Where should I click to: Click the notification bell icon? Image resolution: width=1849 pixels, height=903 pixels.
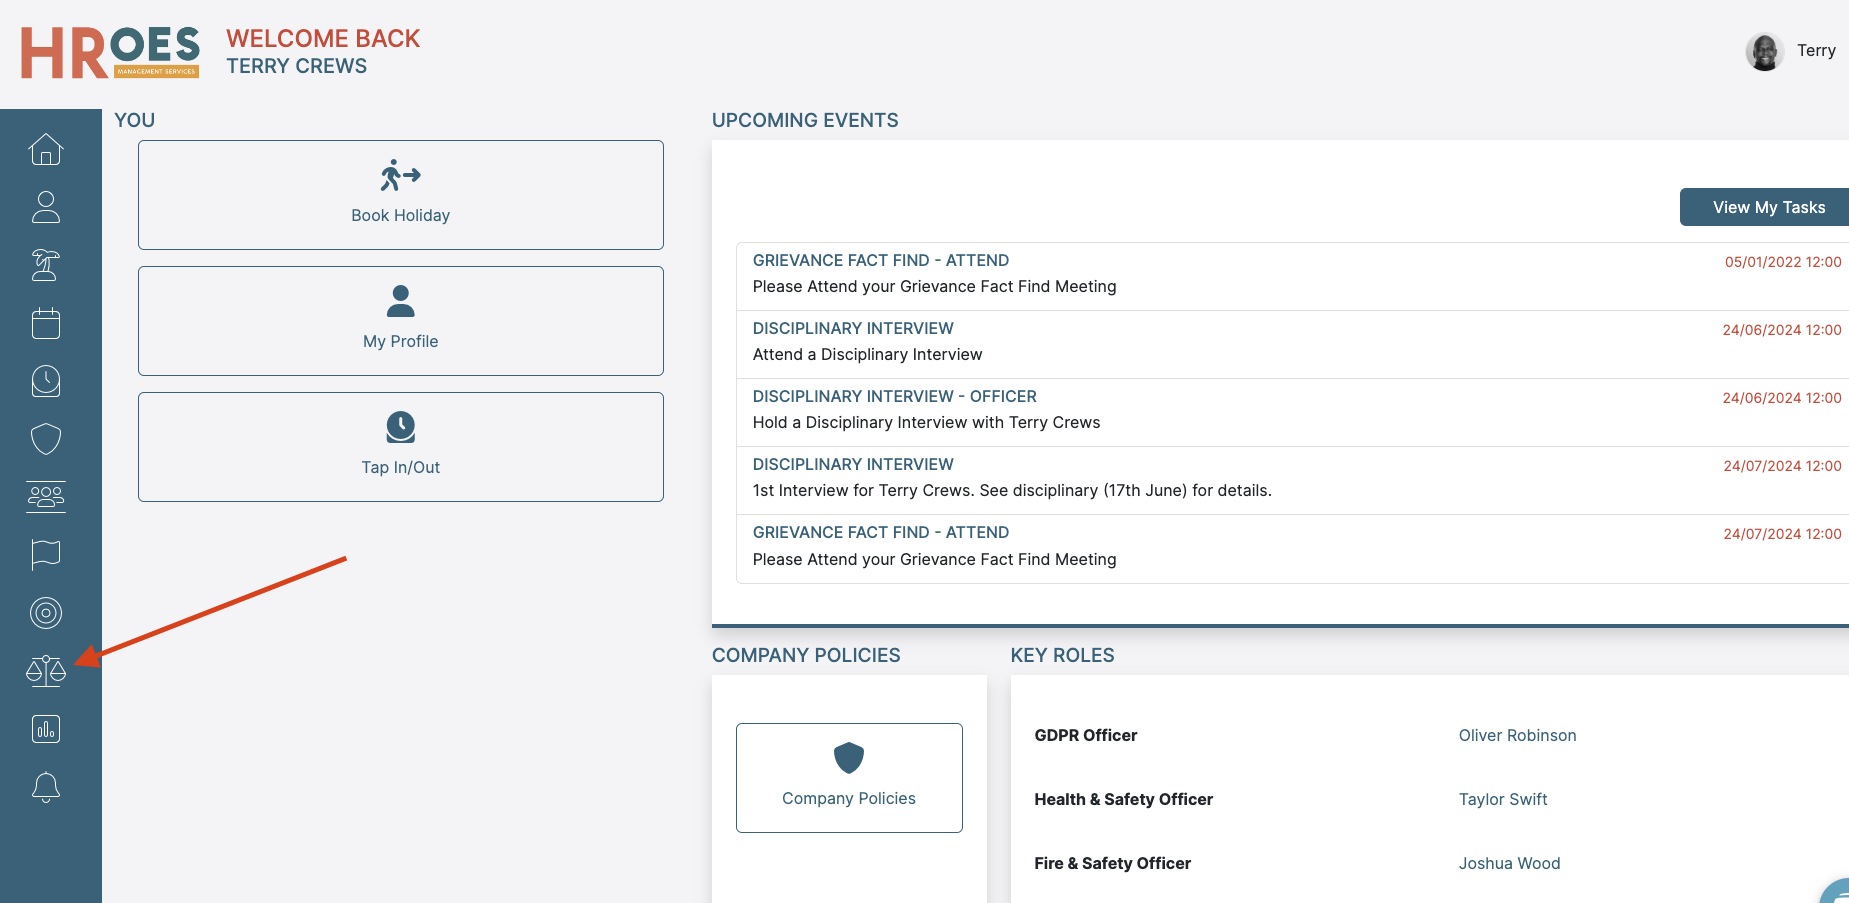coord(46,787)
